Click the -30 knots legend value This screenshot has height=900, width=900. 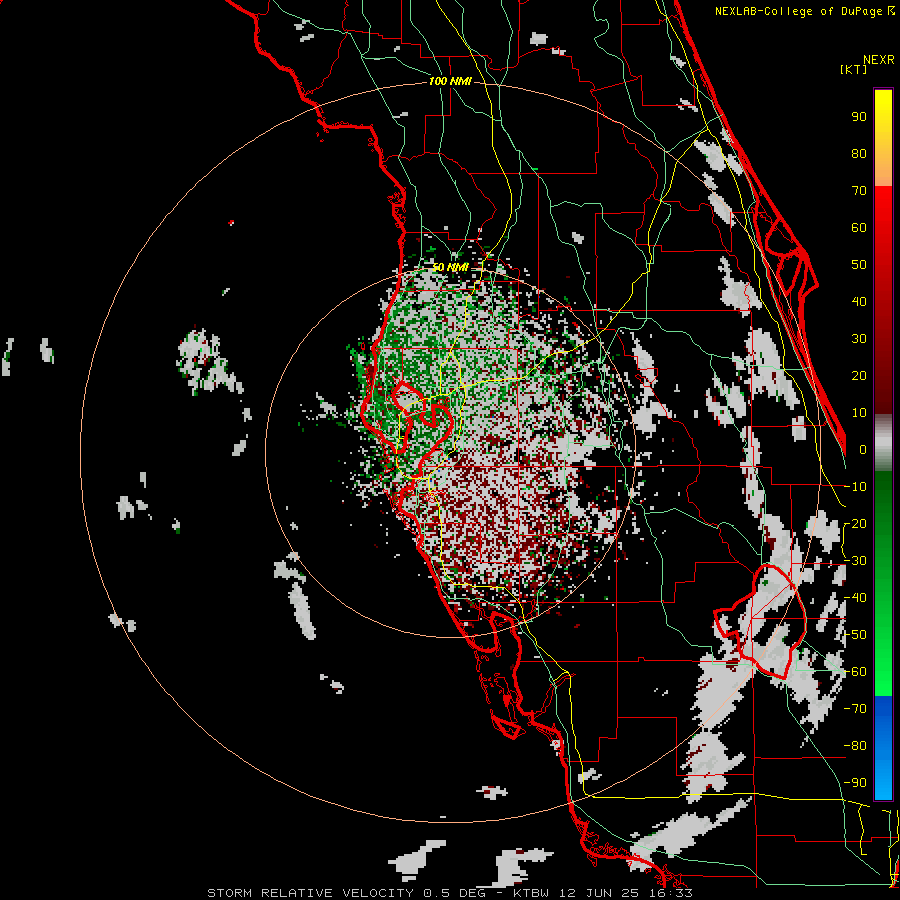pos(855,561)
